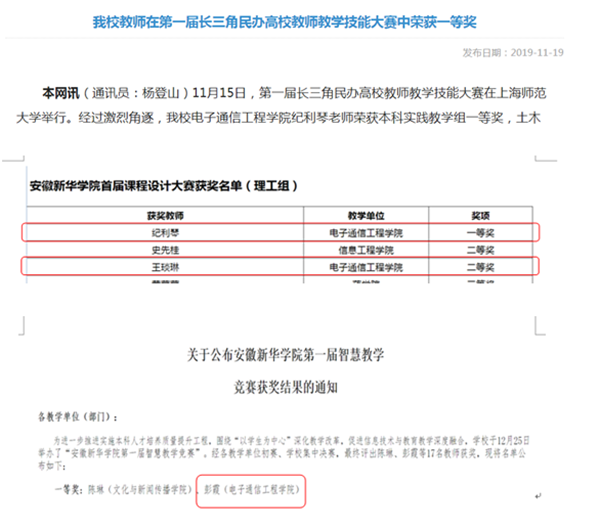Click the 信息工程学院 cell
The image size is (600, 530).
[369, 250]
